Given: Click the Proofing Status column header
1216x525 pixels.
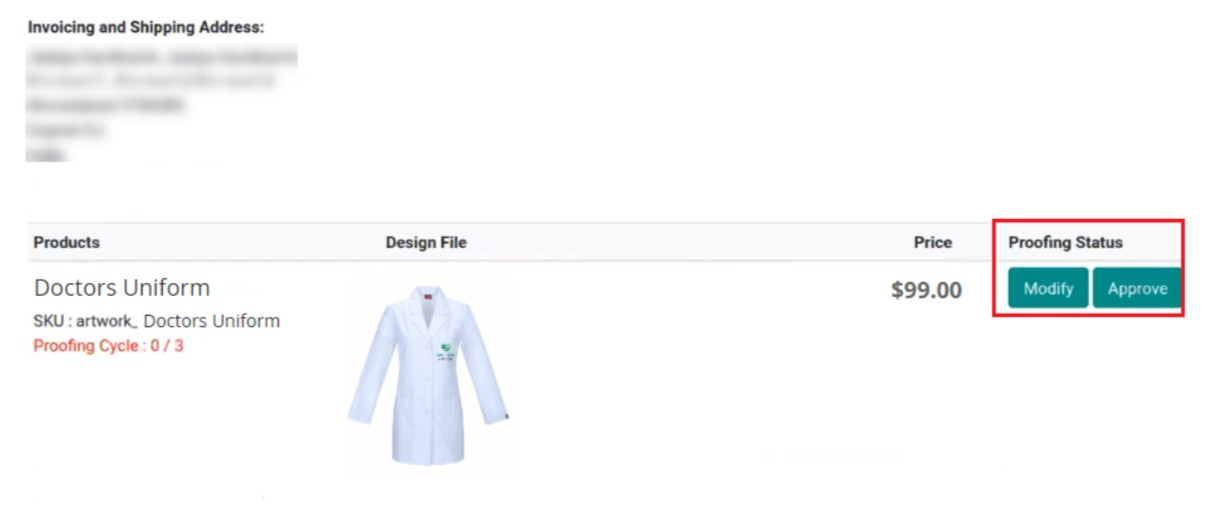Looking at the screenshot, I should coord(1065,242).
